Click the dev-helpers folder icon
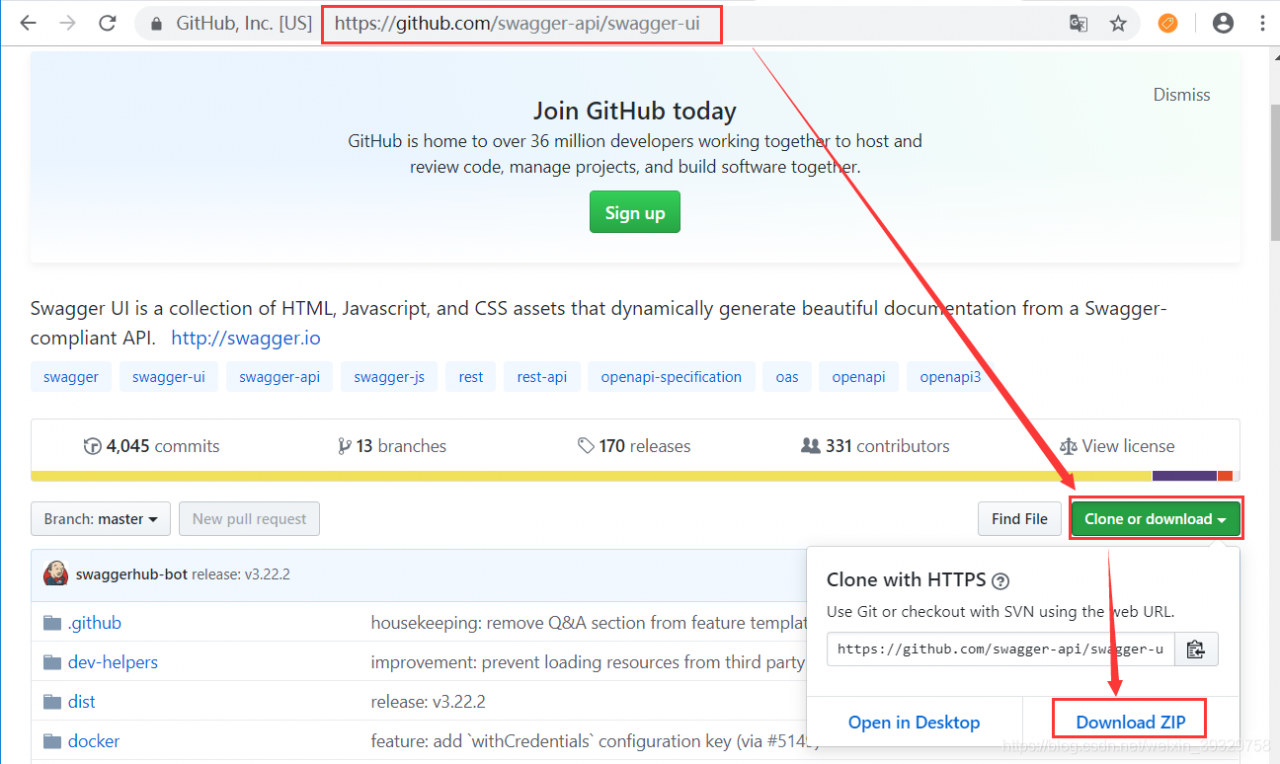Image resolution: width=1280 pixels, height=764 pixels. click(x=53, y=662)
